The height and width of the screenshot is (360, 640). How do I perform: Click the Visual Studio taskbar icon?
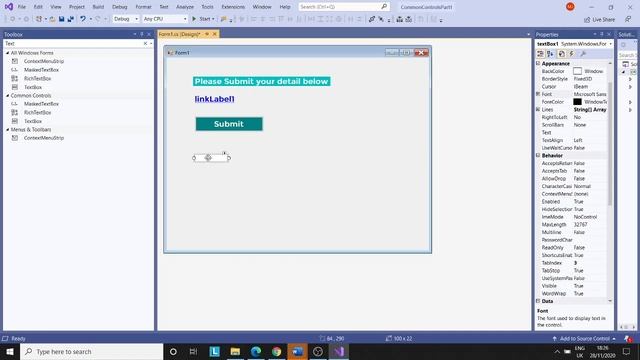click(x=339, y=351)
